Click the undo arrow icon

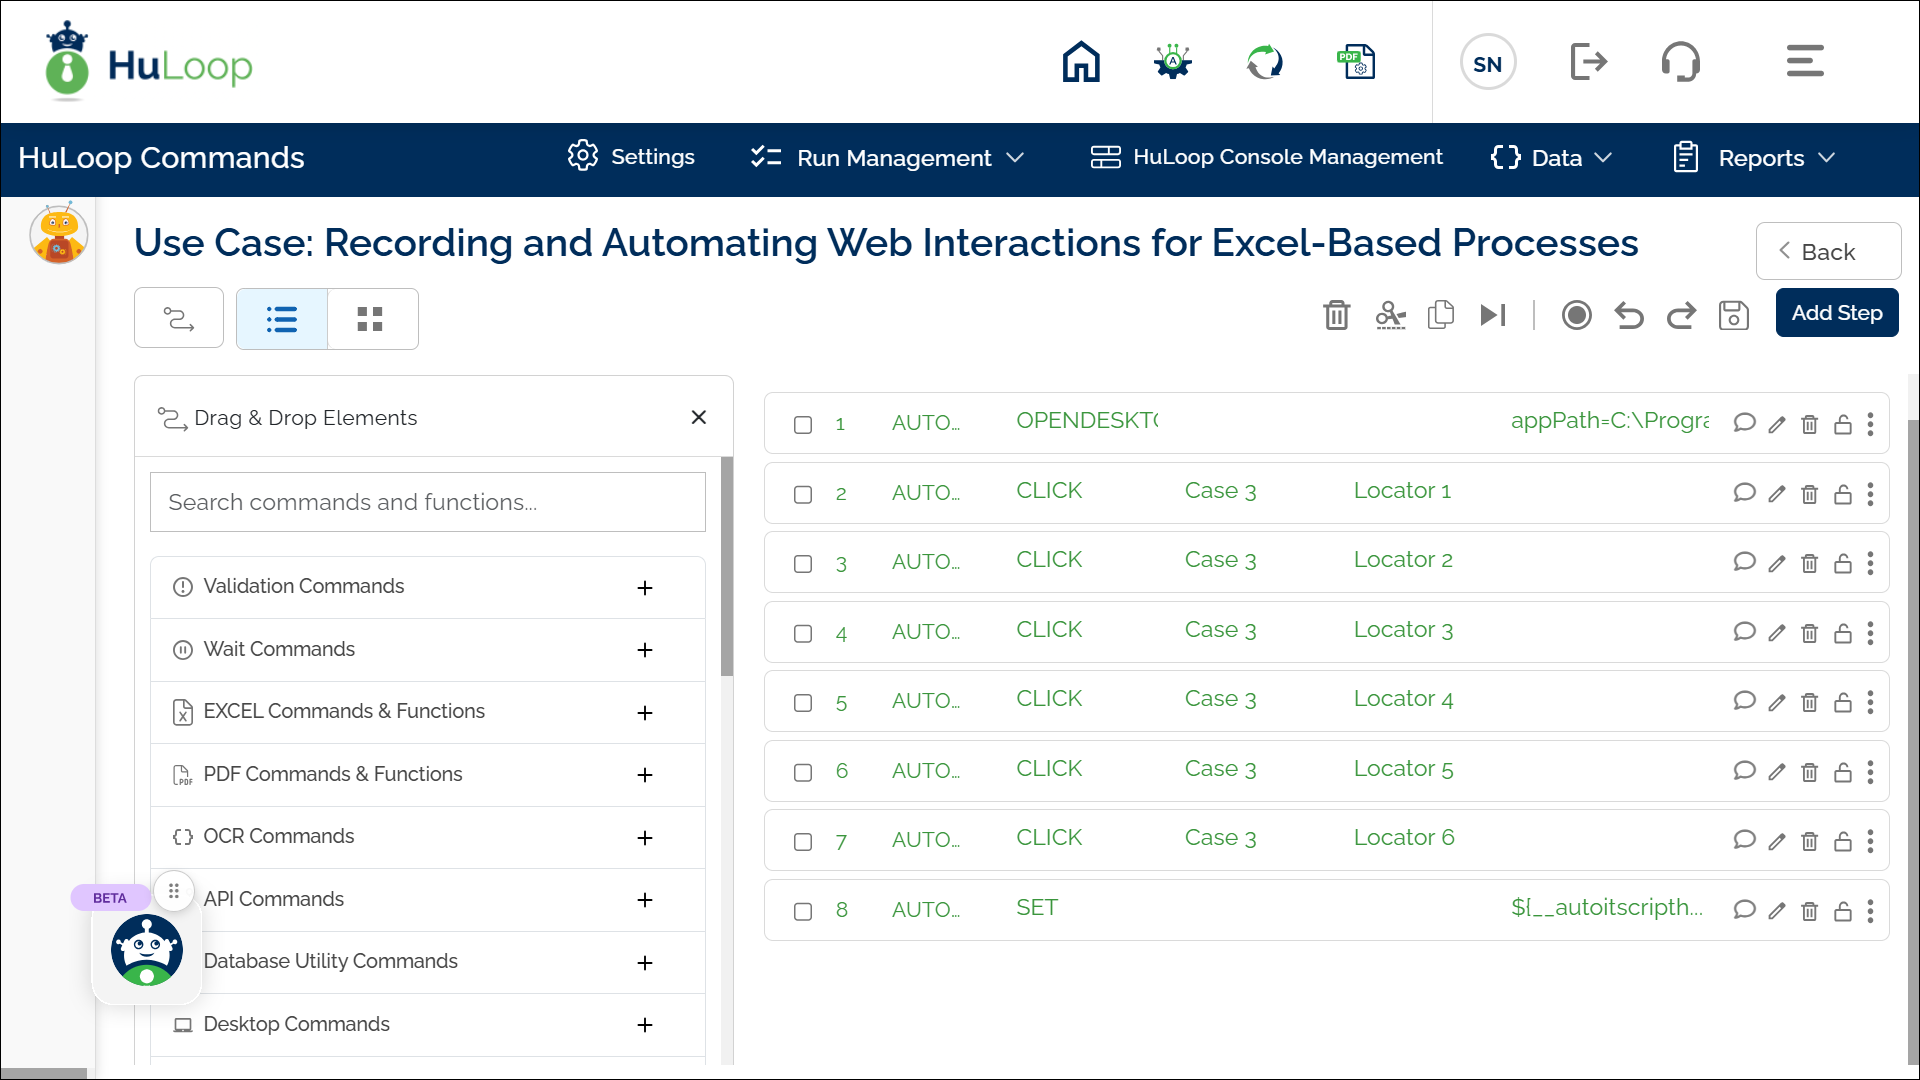pyautogui.click(x=1629, y=315)
